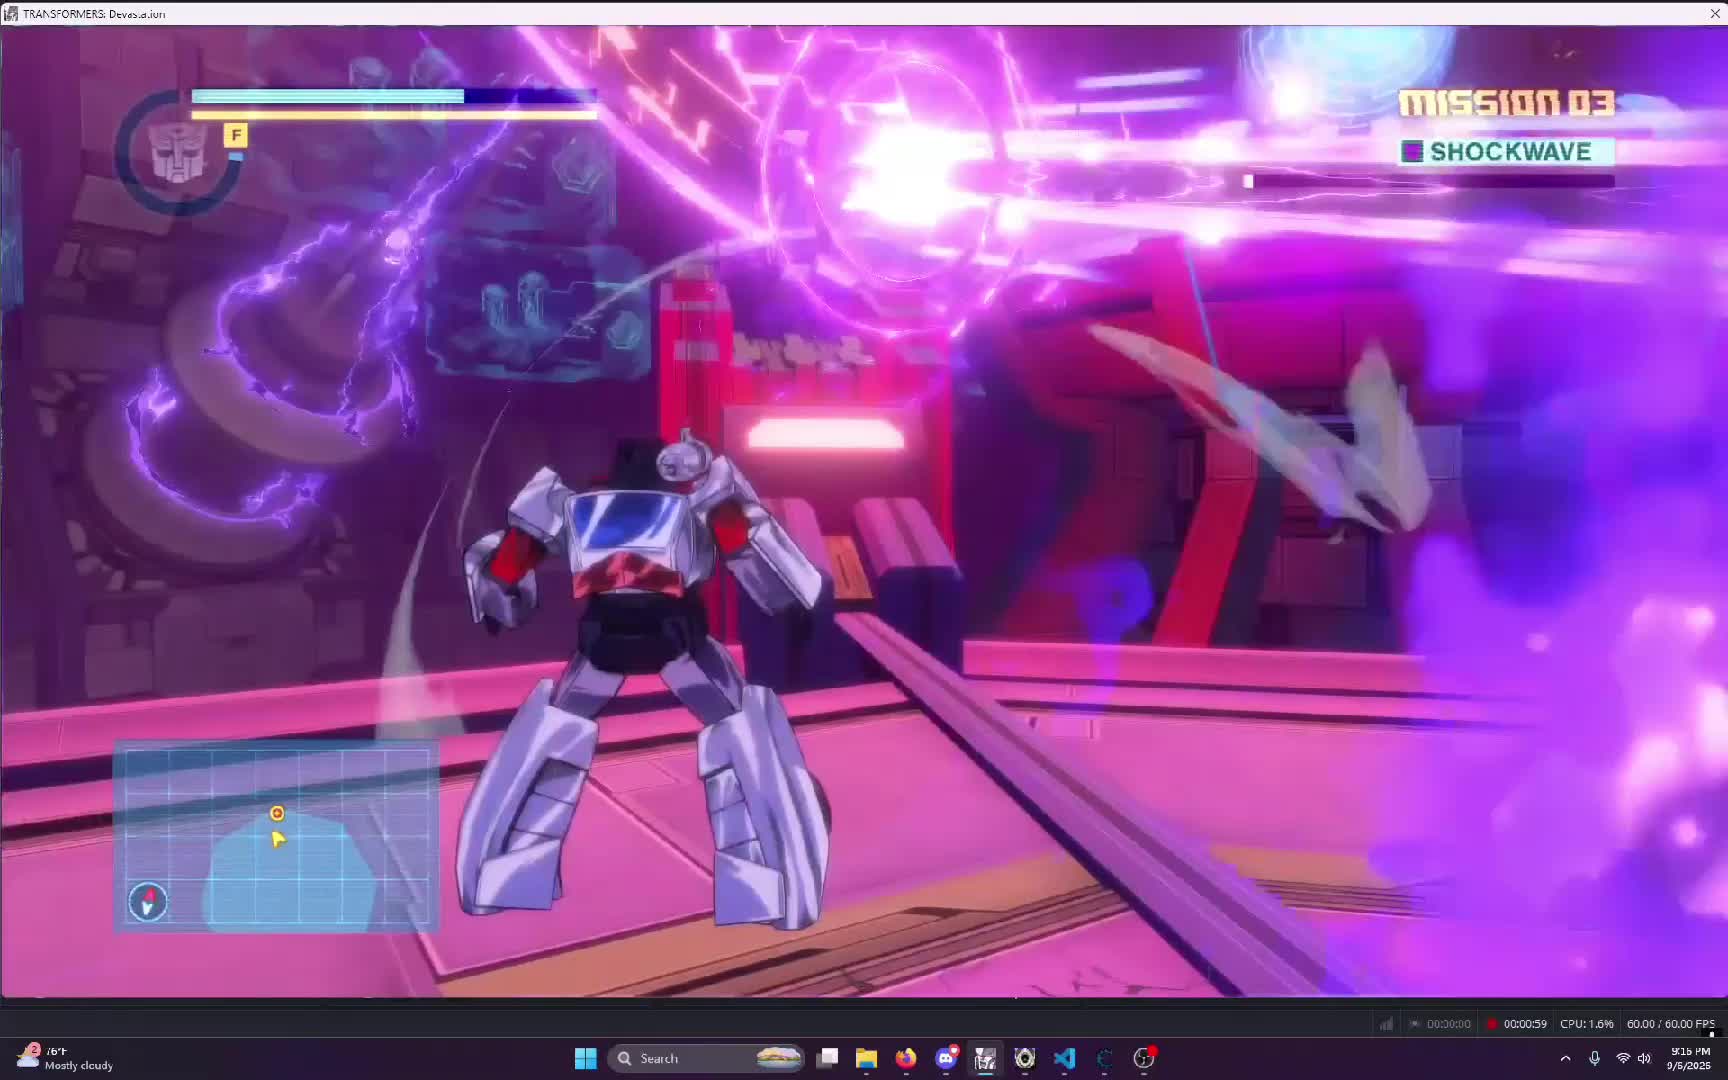This screenshot has width=1728, height=1080.
Task: Click the Autobot emblem character portrait
Action: coord(178,153)
